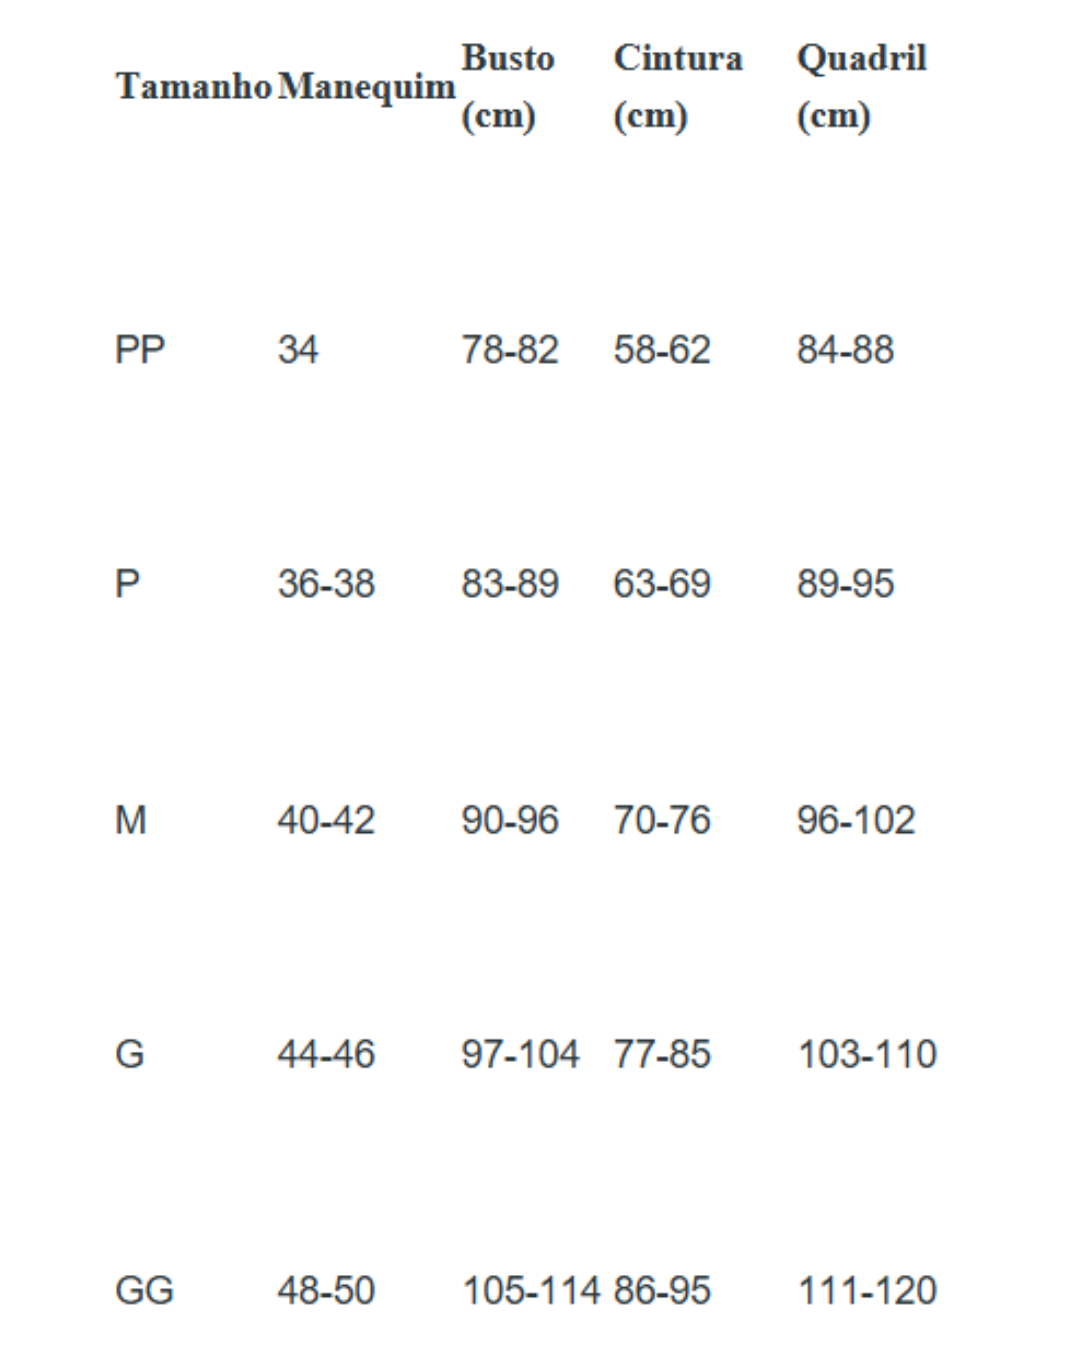Click the manequim value 44-46

(x=326, y=1054)
